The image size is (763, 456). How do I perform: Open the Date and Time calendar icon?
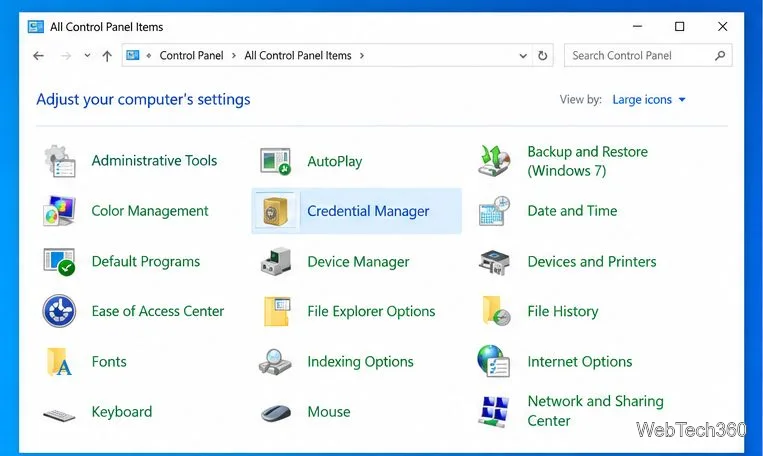494,211
